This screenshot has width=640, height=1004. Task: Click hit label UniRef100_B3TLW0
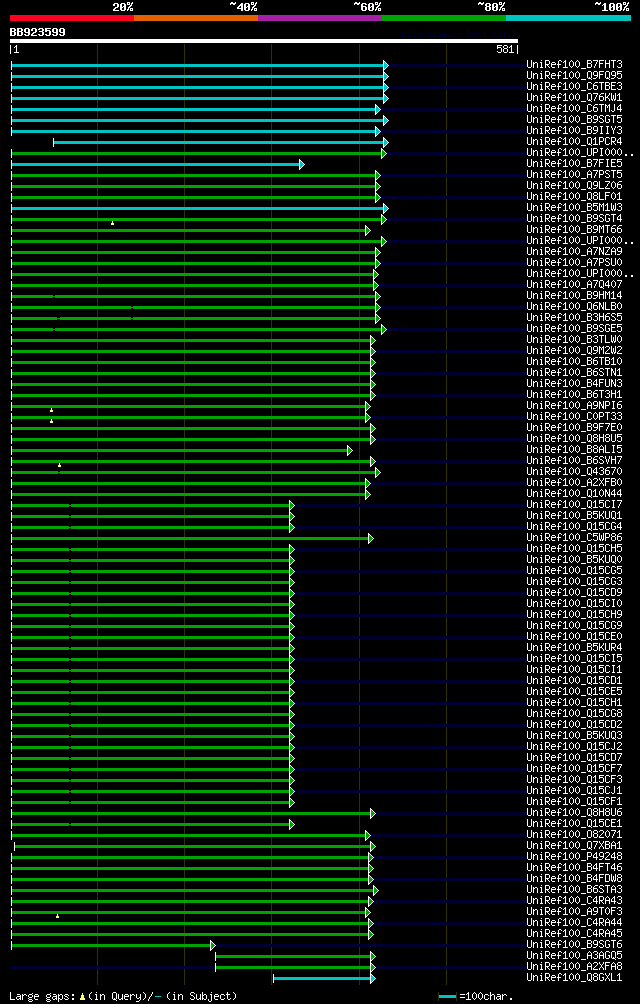[x=574, y=340]
